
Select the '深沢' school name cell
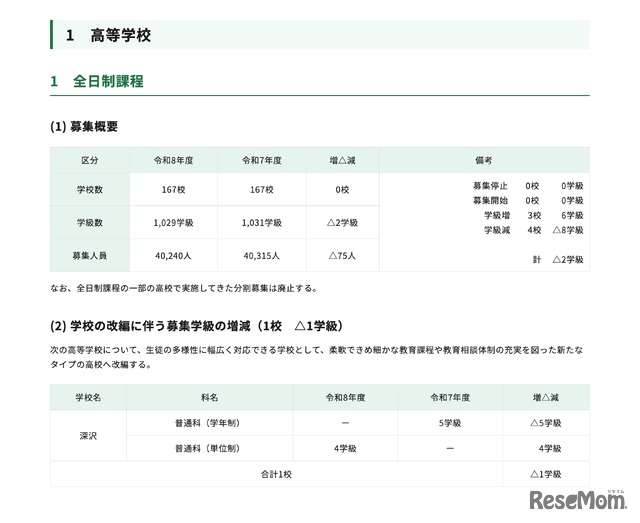(x=90, y=435)
